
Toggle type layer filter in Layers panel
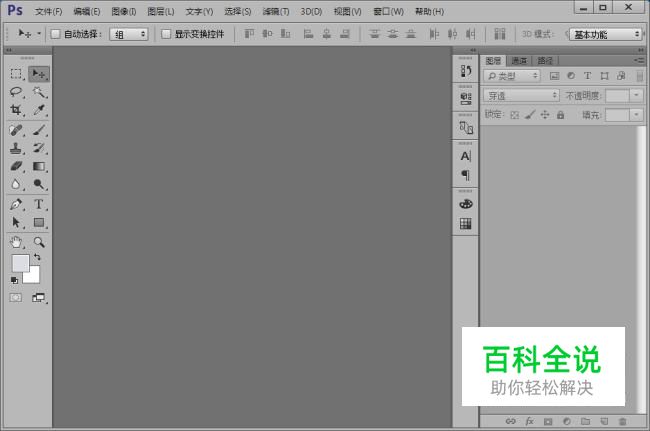[x=587, y=76]
